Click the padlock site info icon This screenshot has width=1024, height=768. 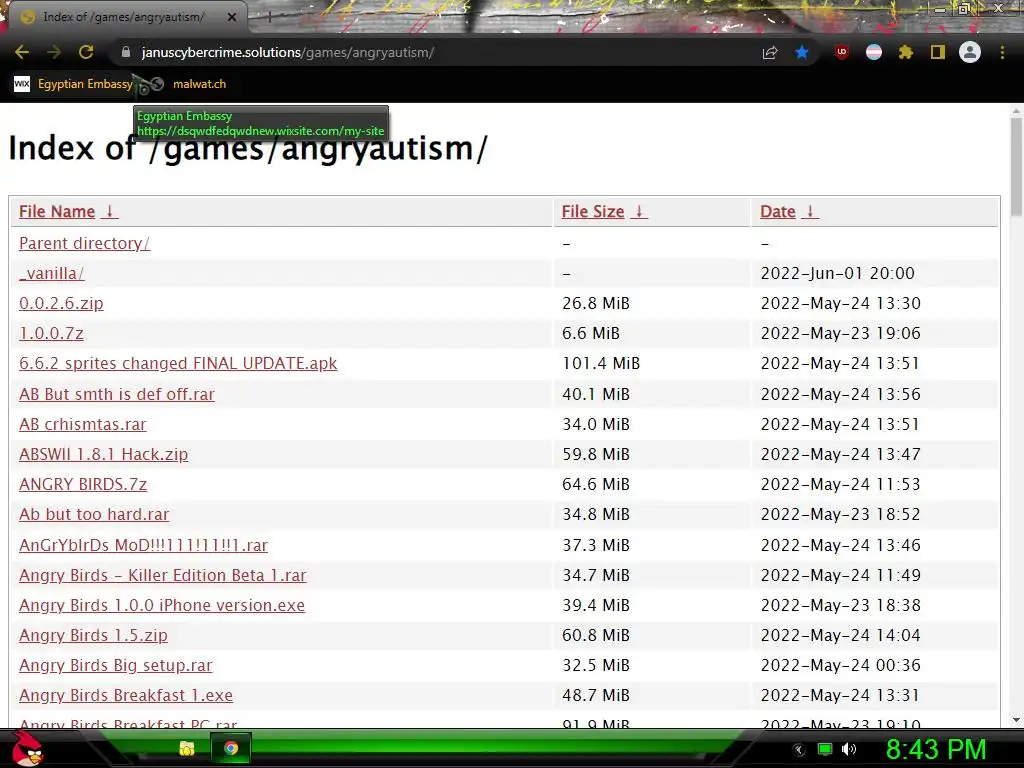click(126, 52)
